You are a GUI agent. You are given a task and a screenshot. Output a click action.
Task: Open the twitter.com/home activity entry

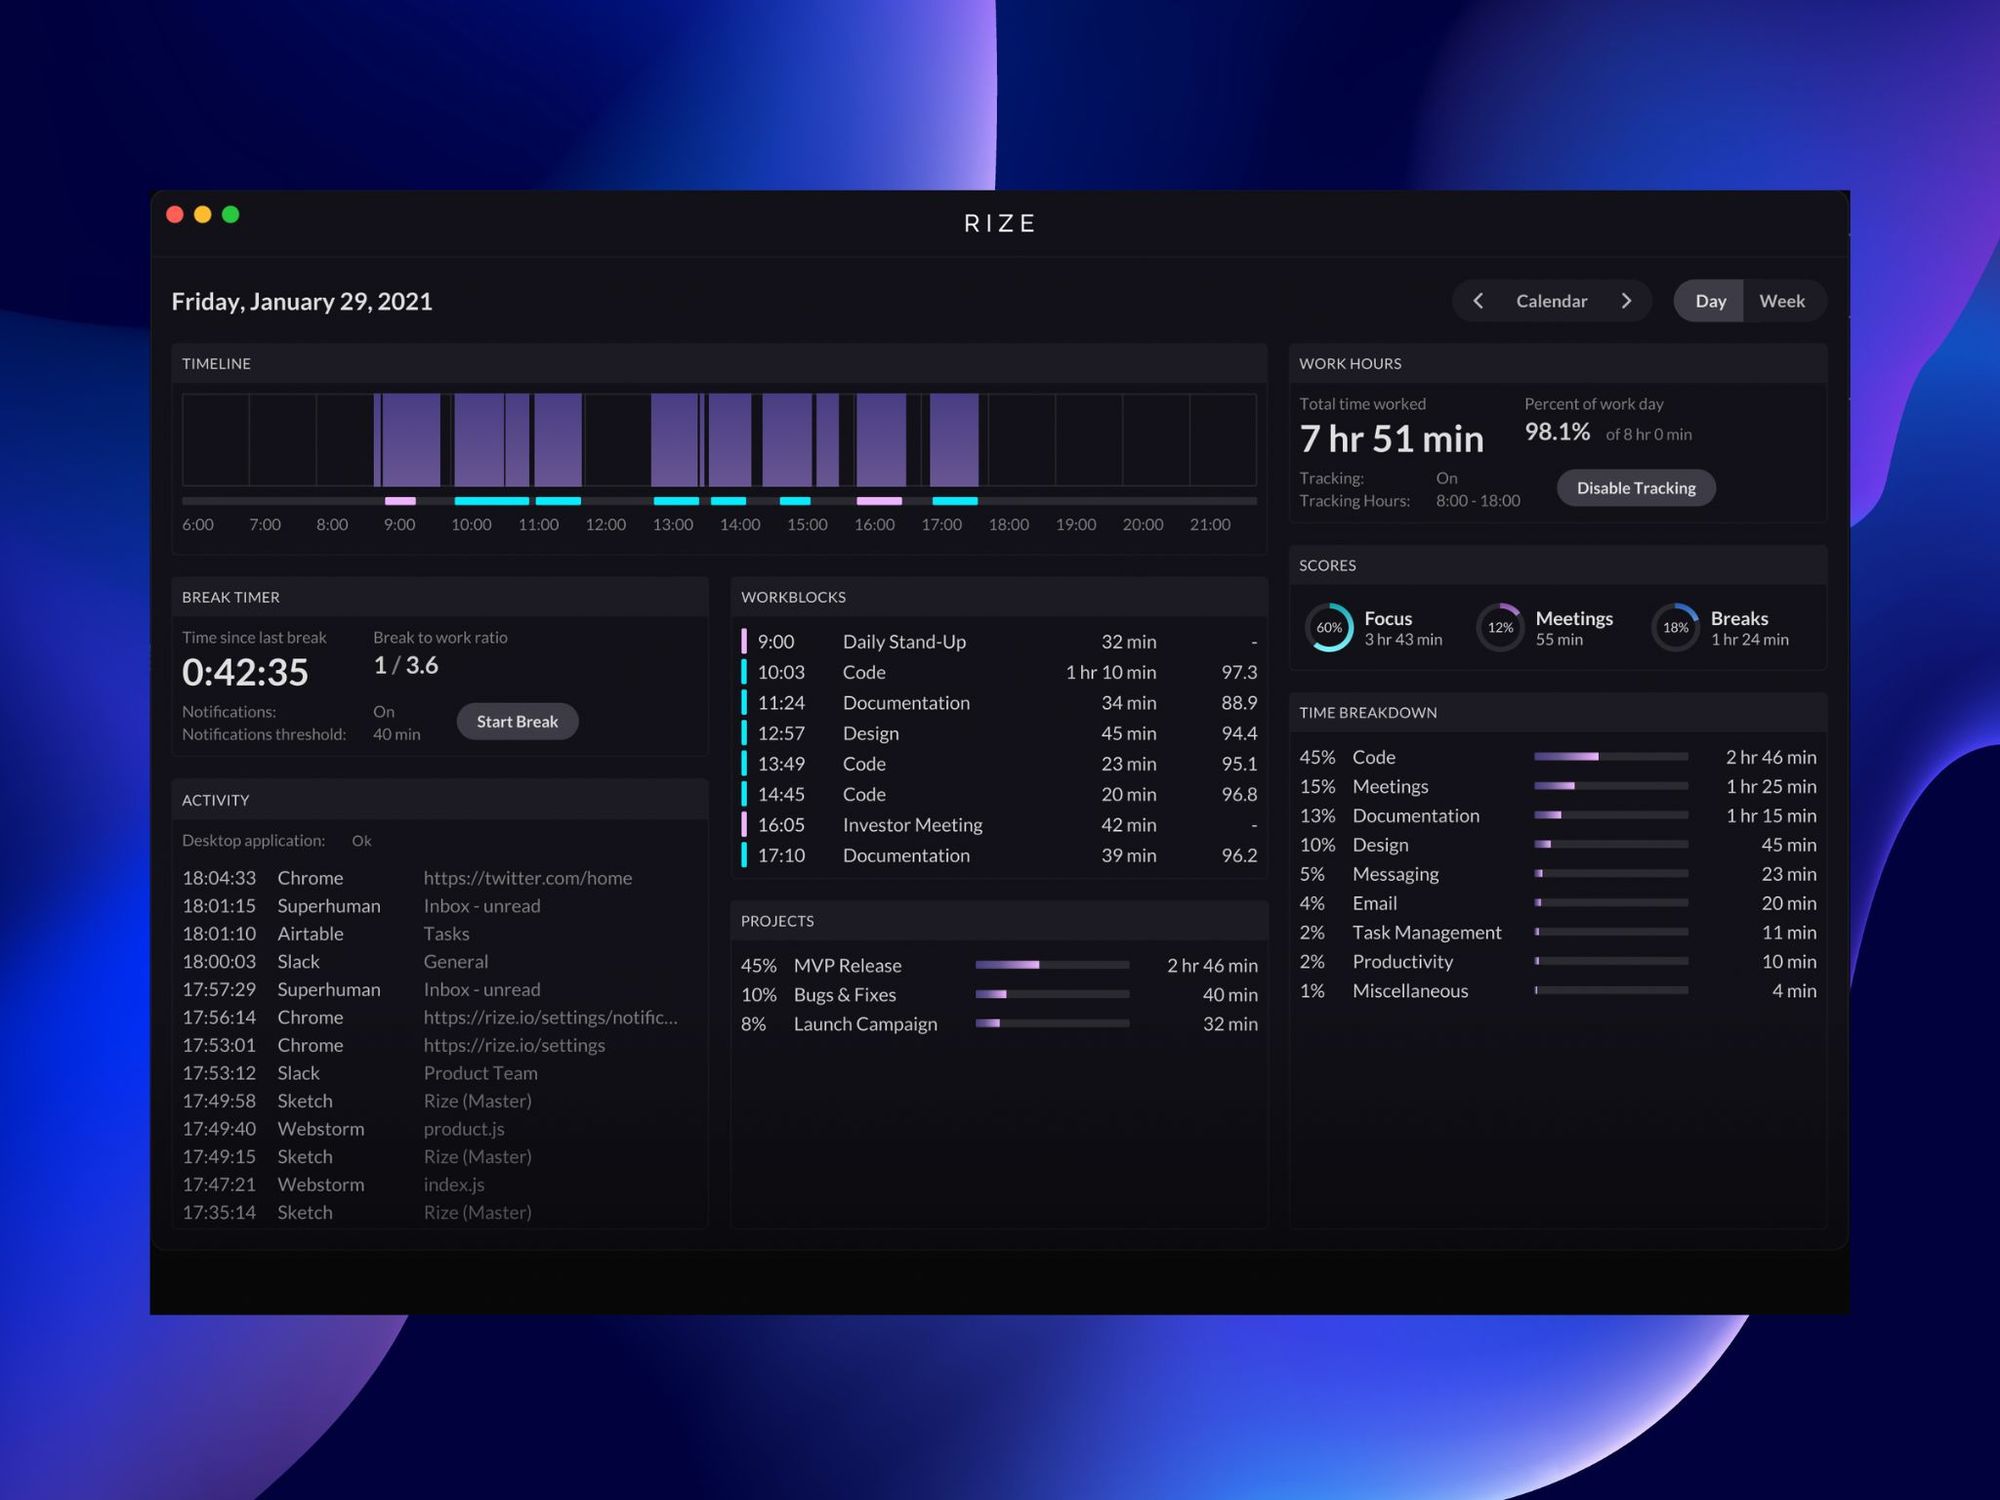(527, 878)
